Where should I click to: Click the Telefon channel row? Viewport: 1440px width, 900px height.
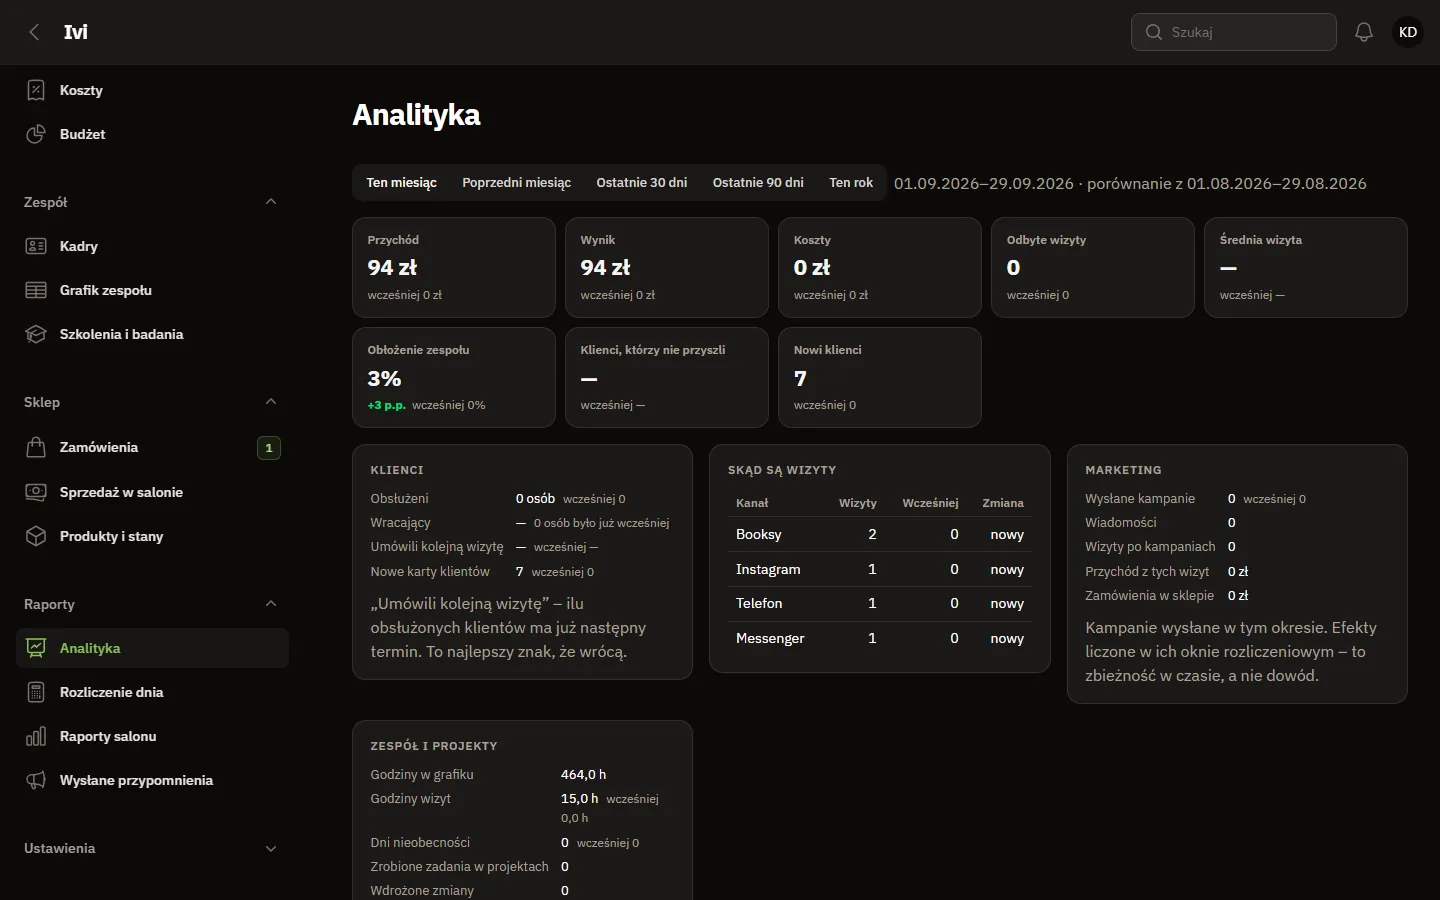point(880,604)
